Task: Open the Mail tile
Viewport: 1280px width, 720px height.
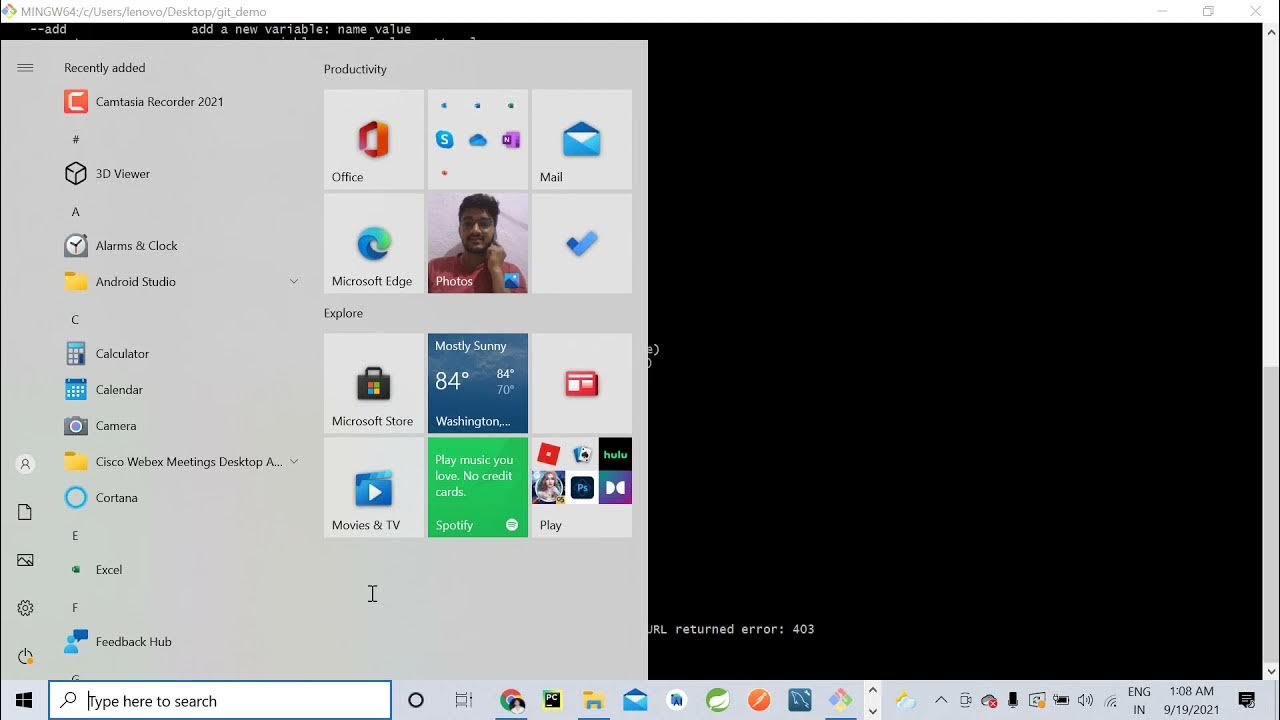Action: tap(582, 140)
